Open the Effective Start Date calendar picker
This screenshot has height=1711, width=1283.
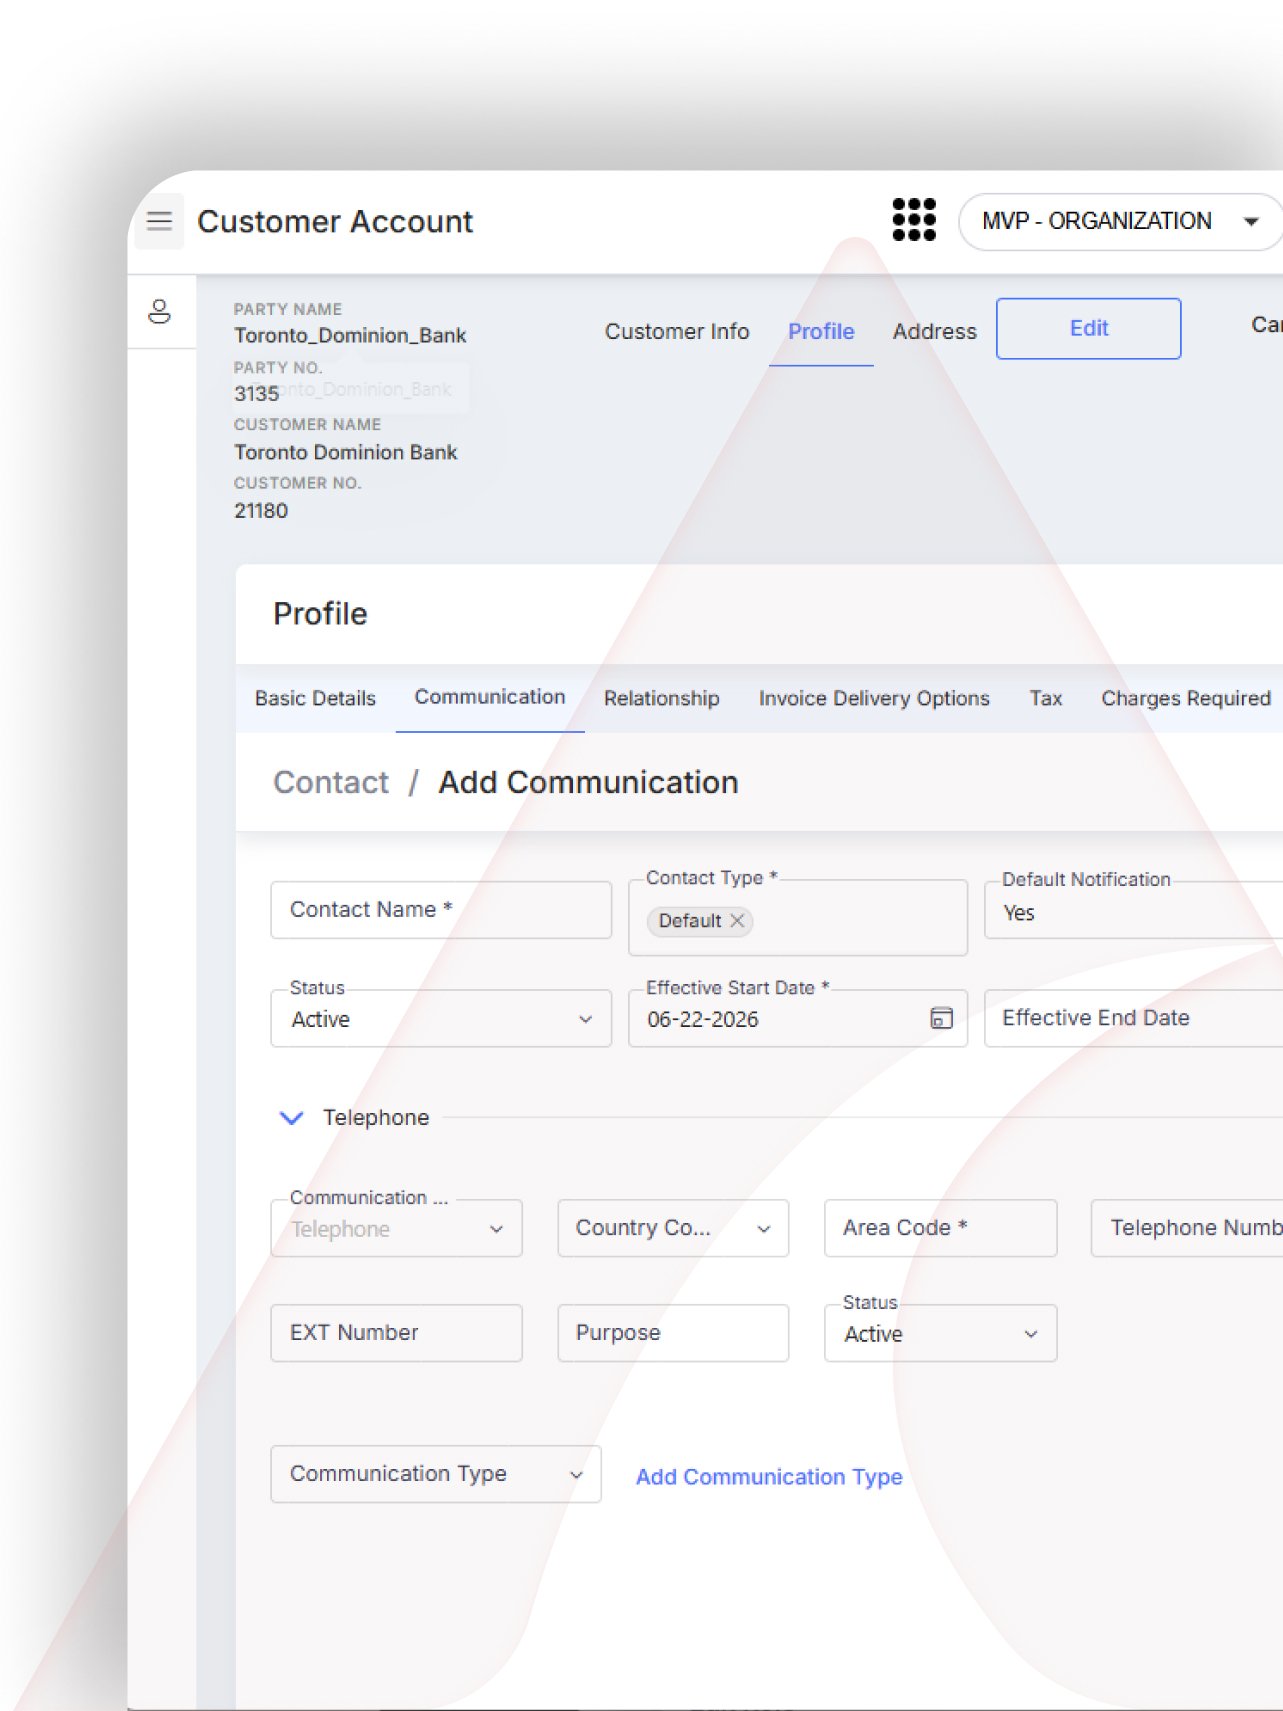coord(941,1018)
